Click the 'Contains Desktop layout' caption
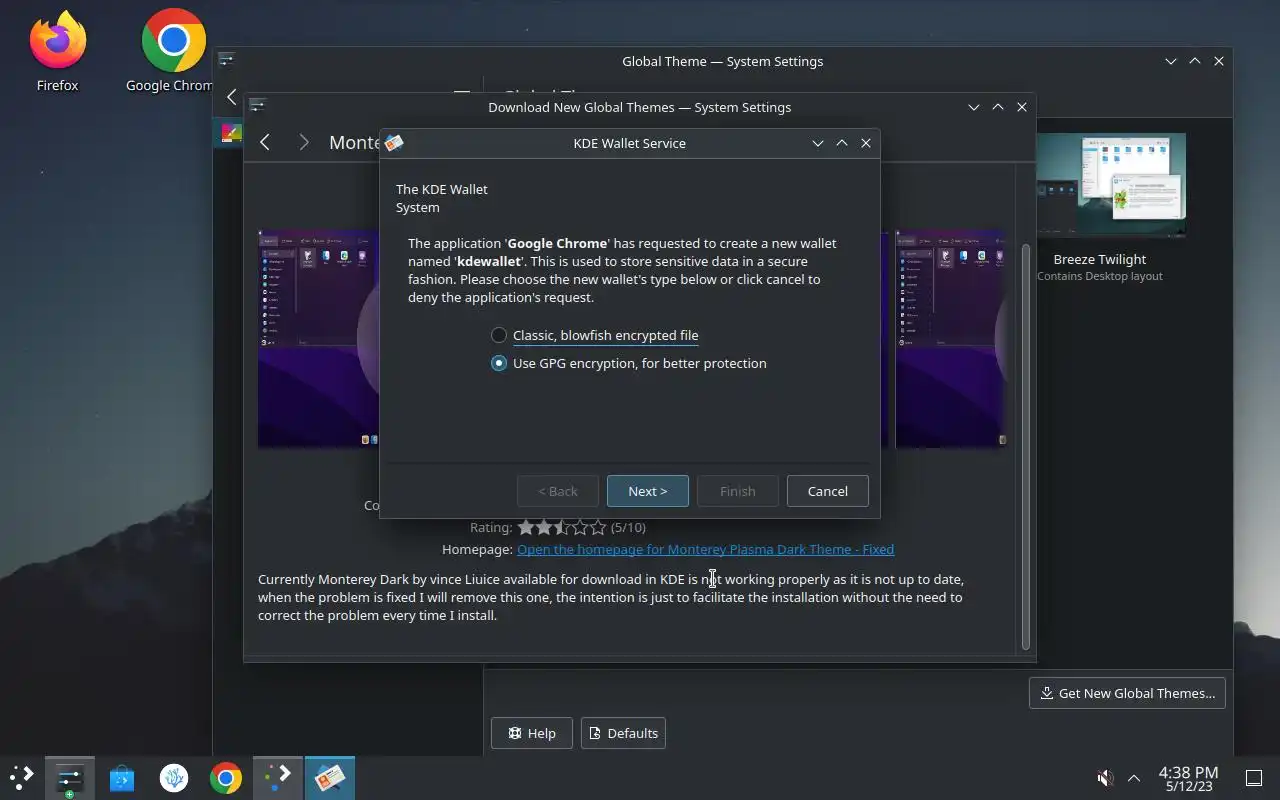This screenshot has width=1280, height=800. pyautogui.click(x=1100, y=276)
